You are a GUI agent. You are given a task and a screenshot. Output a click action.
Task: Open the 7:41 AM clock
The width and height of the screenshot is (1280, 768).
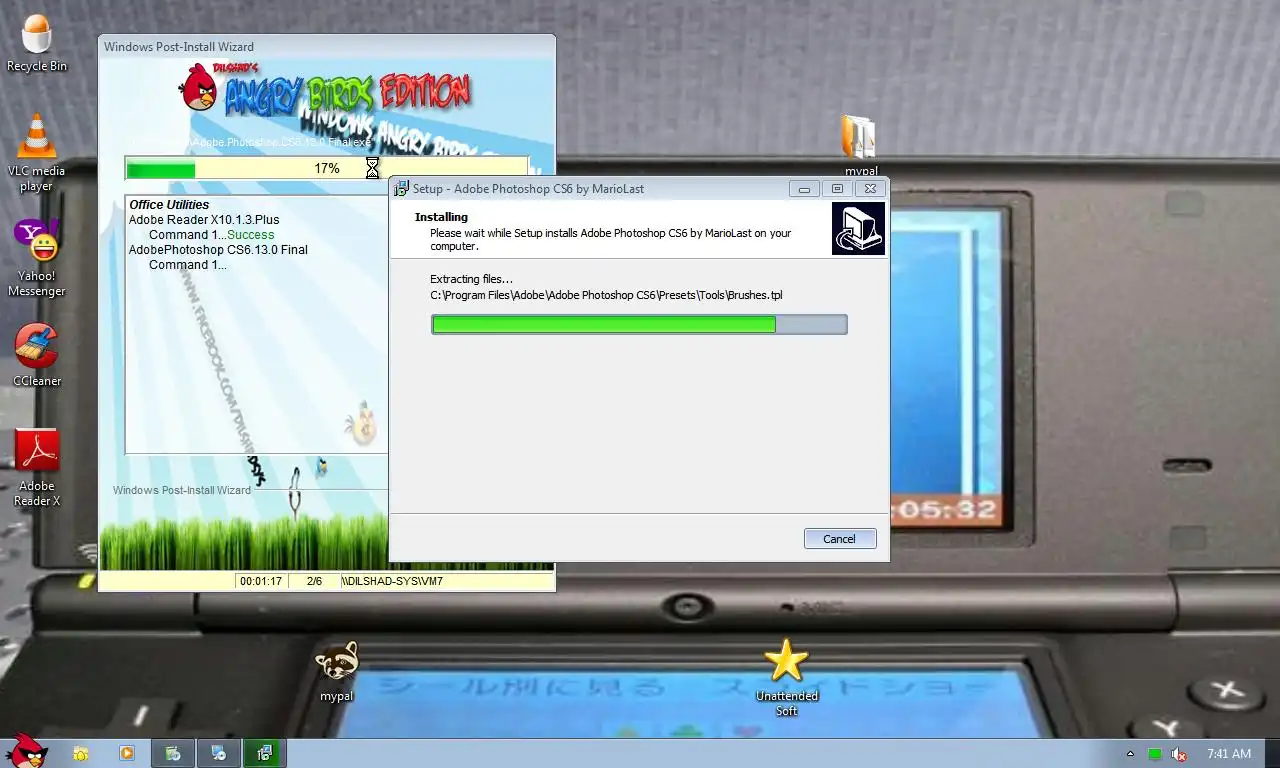click(x=1229, y=754)
